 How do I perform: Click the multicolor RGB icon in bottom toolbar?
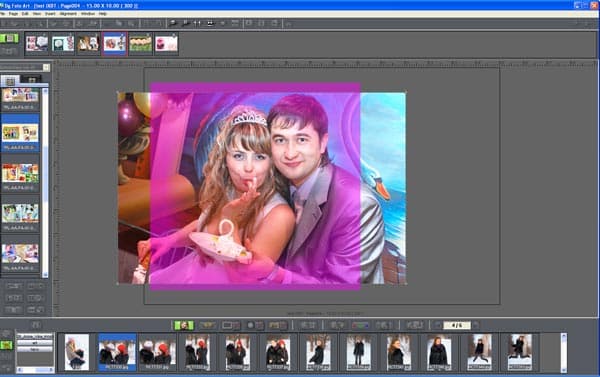[360, 325]
